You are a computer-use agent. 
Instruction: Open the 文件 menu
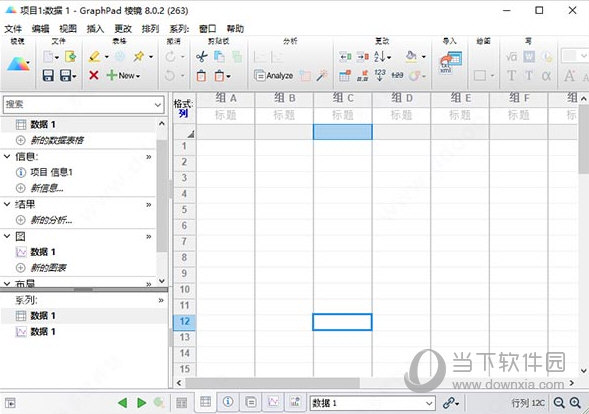click(13, 29)
